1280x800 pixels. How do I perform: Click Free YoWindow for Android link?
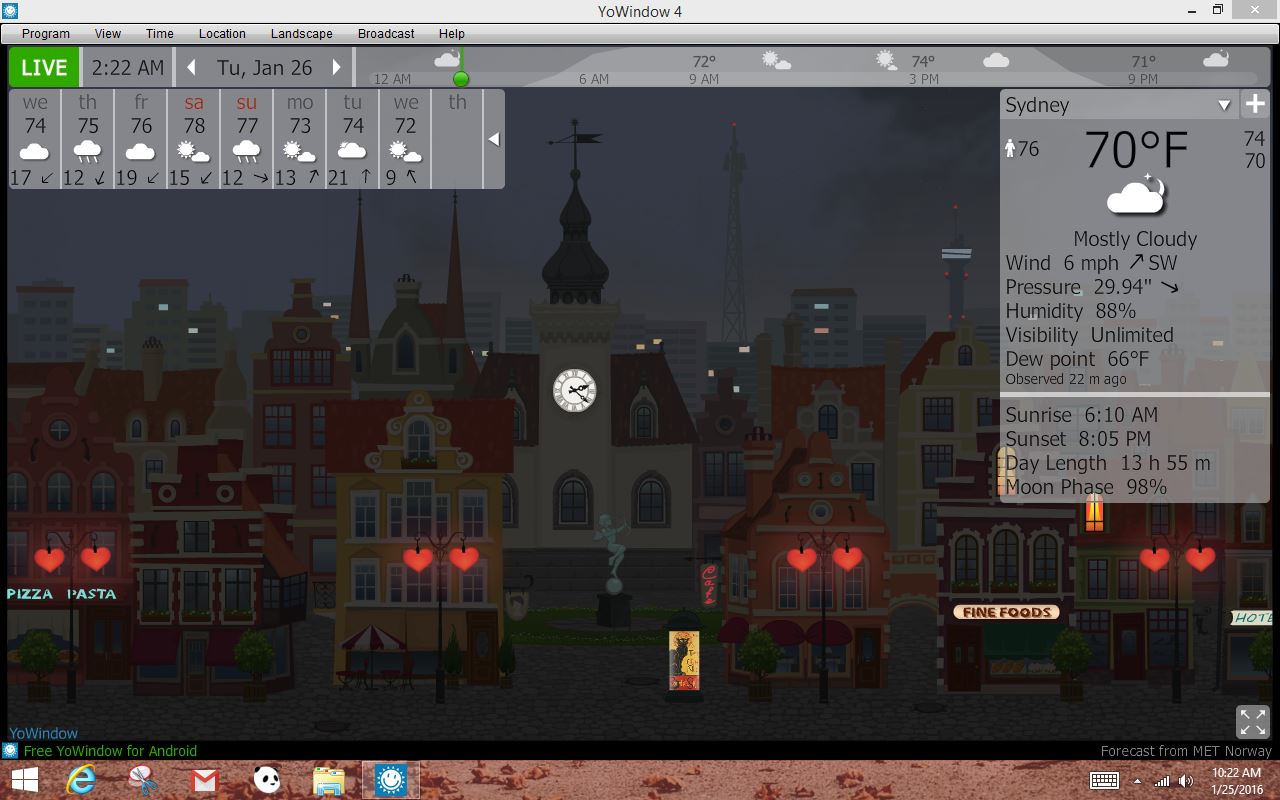tap(110, 751)
